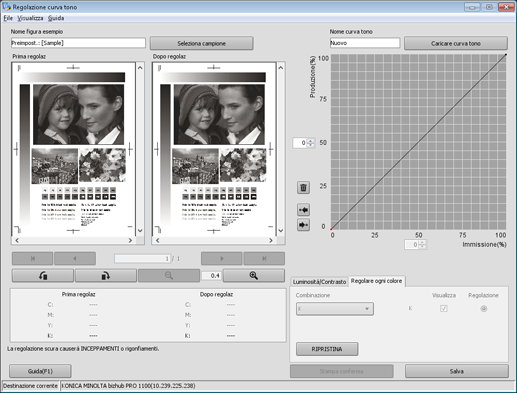This screenshot has height=393, width=517.
Task: Move to next curve point arrow
Action: click(303, 225)
